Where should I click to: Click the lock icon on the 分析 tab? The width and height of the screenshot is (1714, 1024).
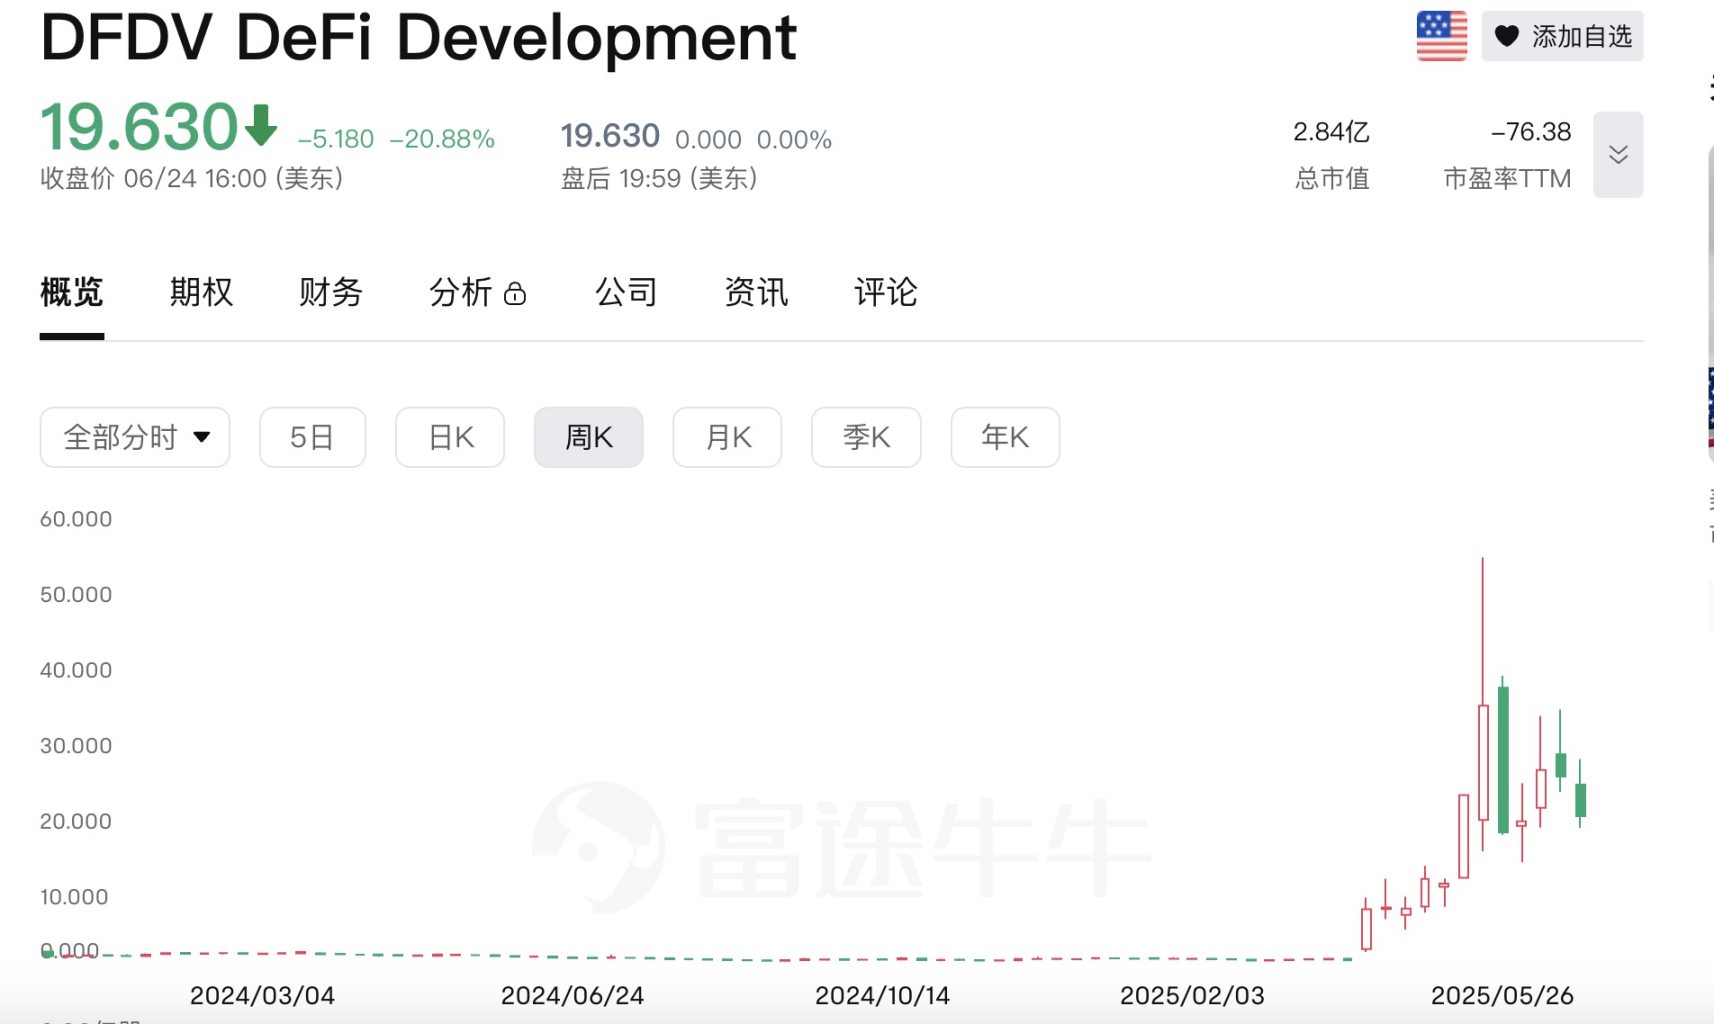516,294
